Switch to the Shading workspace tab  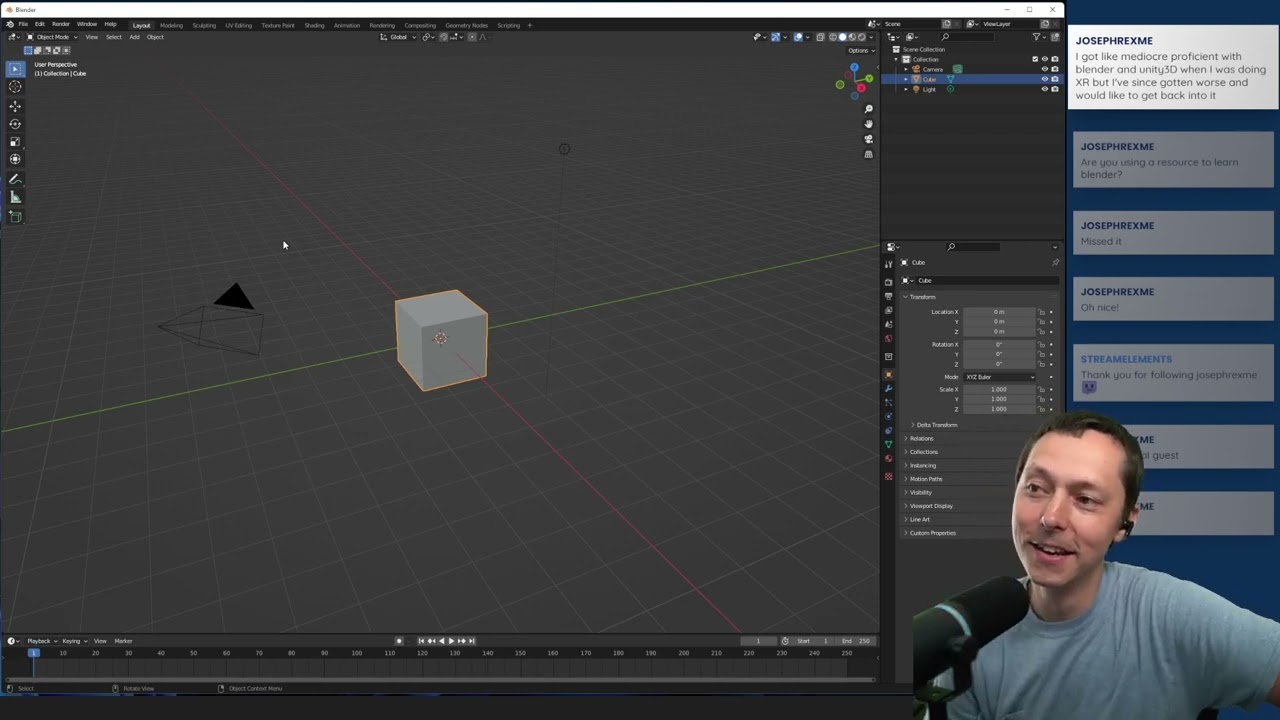tap(314, 25)
